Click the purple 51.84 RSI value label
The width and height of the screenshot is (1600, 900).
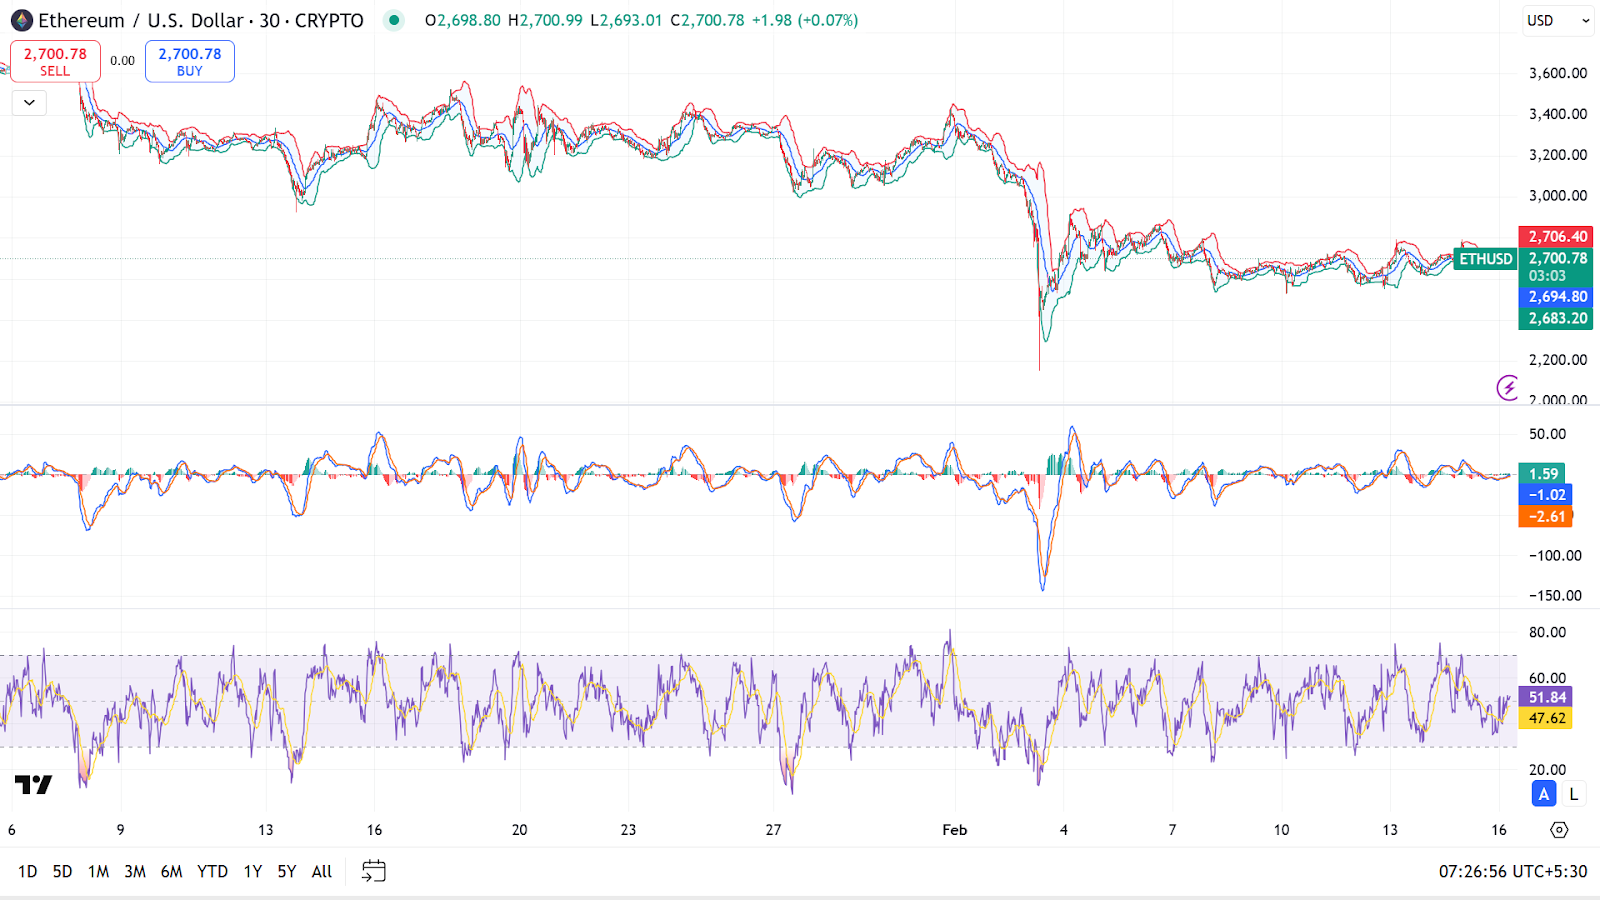(x=1546, y=697)
